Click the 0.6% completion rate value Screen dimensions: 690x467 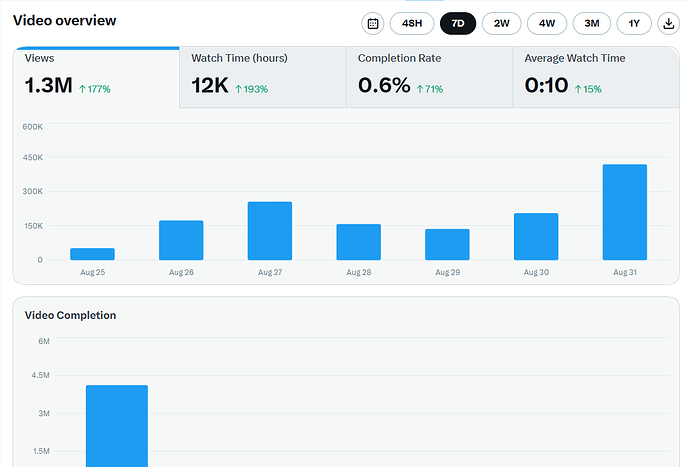[x=384, y=85]
